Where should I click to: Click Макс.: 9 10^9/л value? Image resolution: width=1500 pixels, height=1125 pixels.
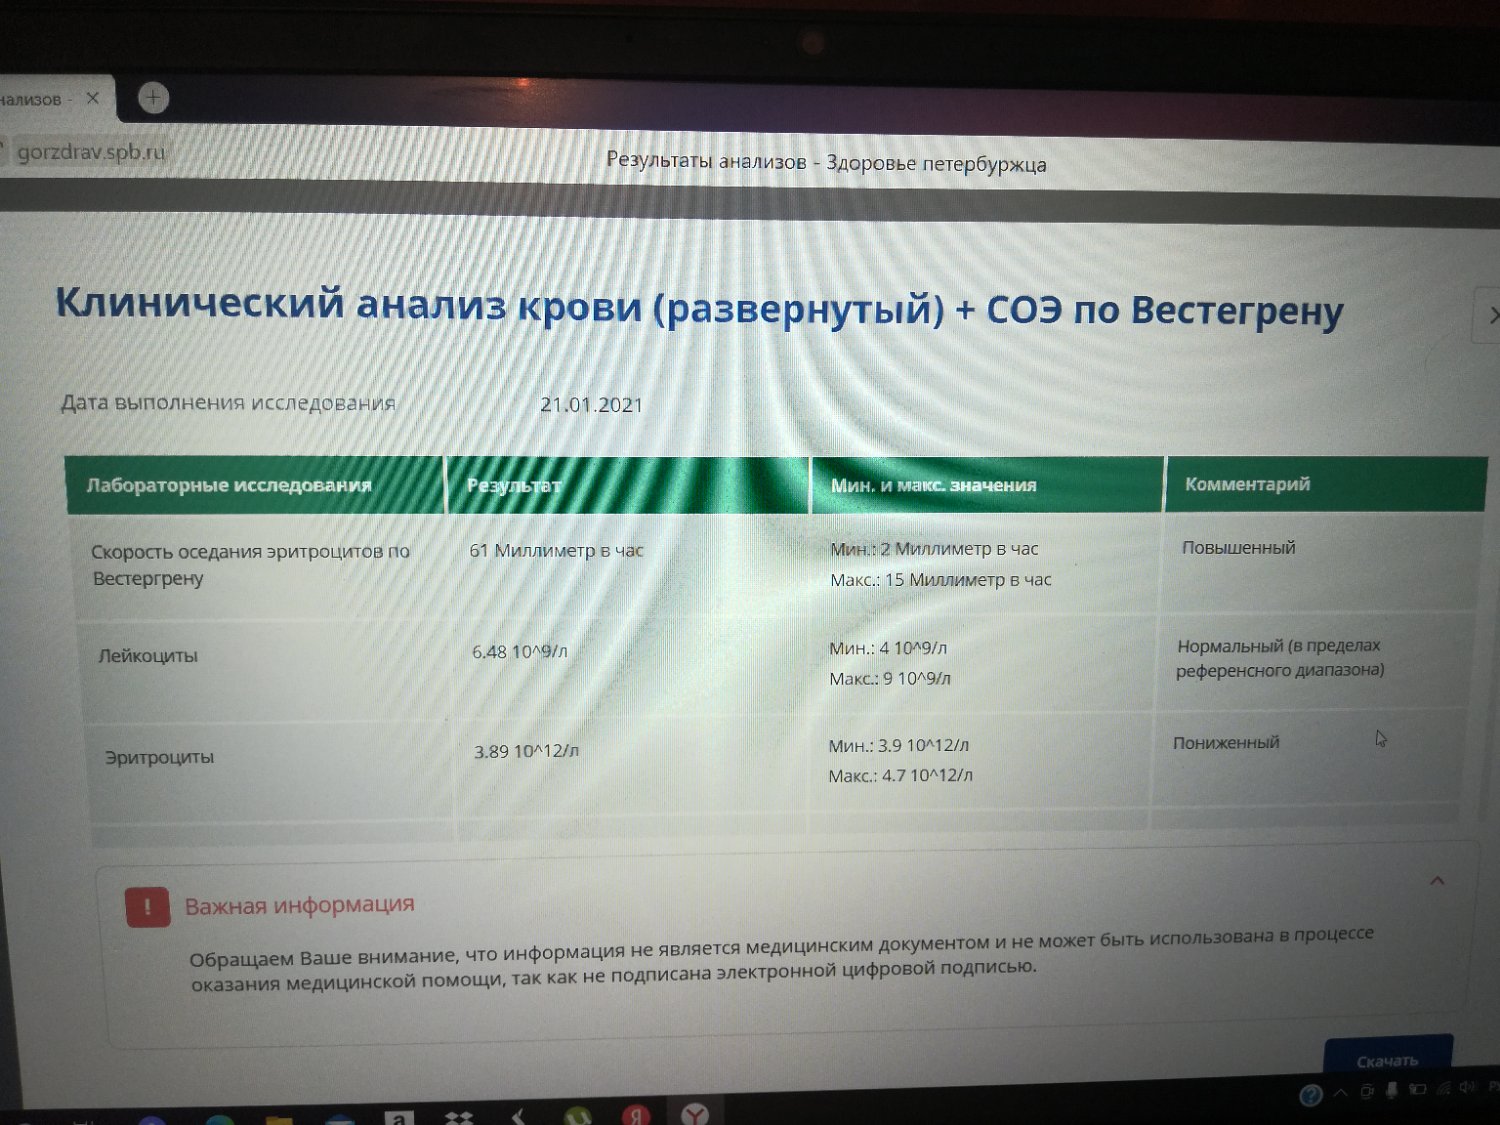[890, 678]
